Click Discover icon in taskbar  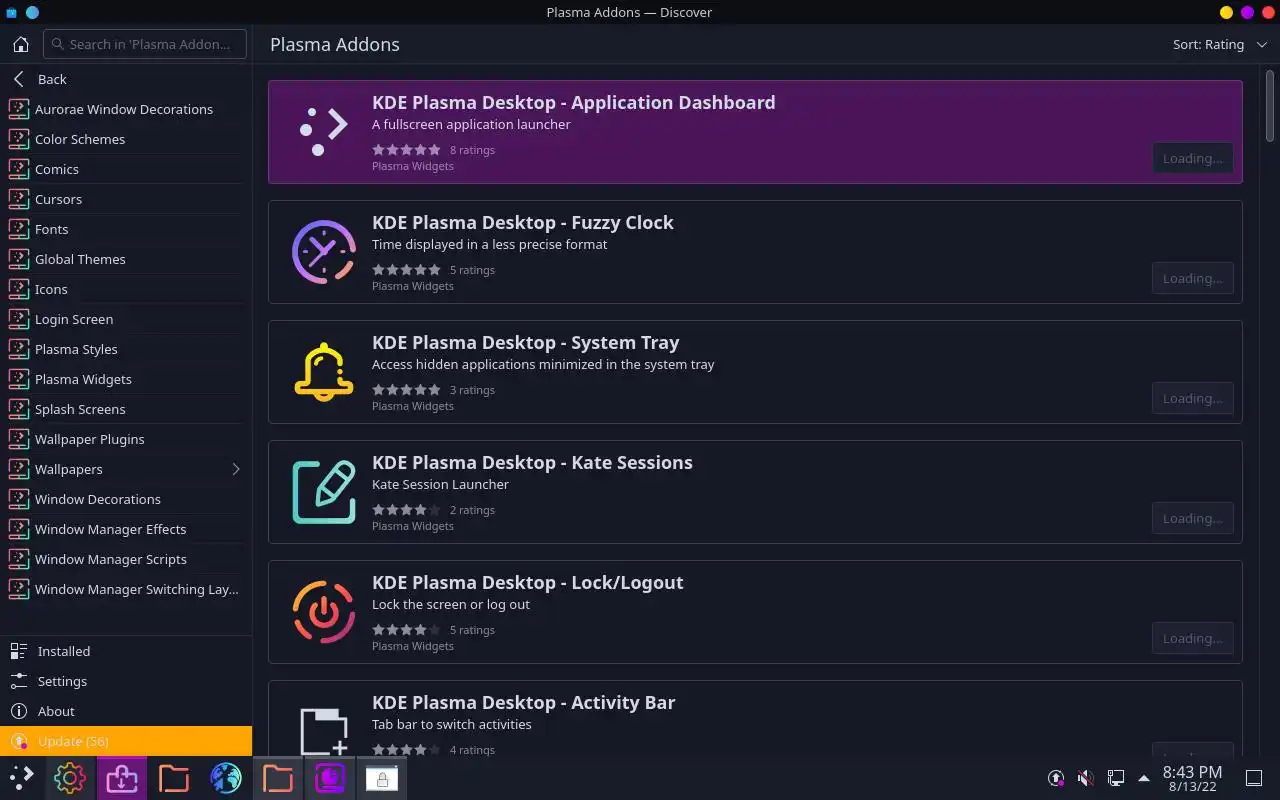coord(122,777)
